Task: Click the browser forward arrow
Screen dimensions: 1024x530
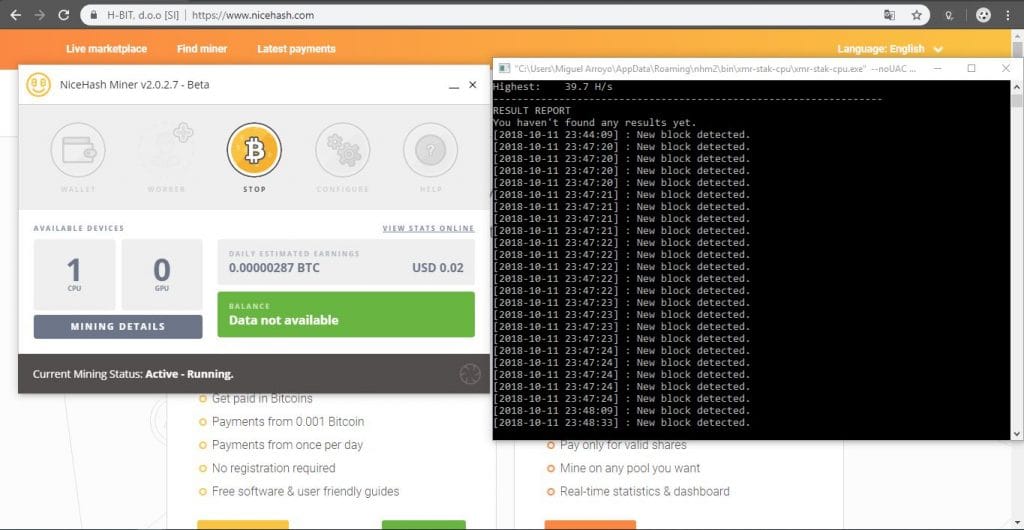Action: [40, 15]
